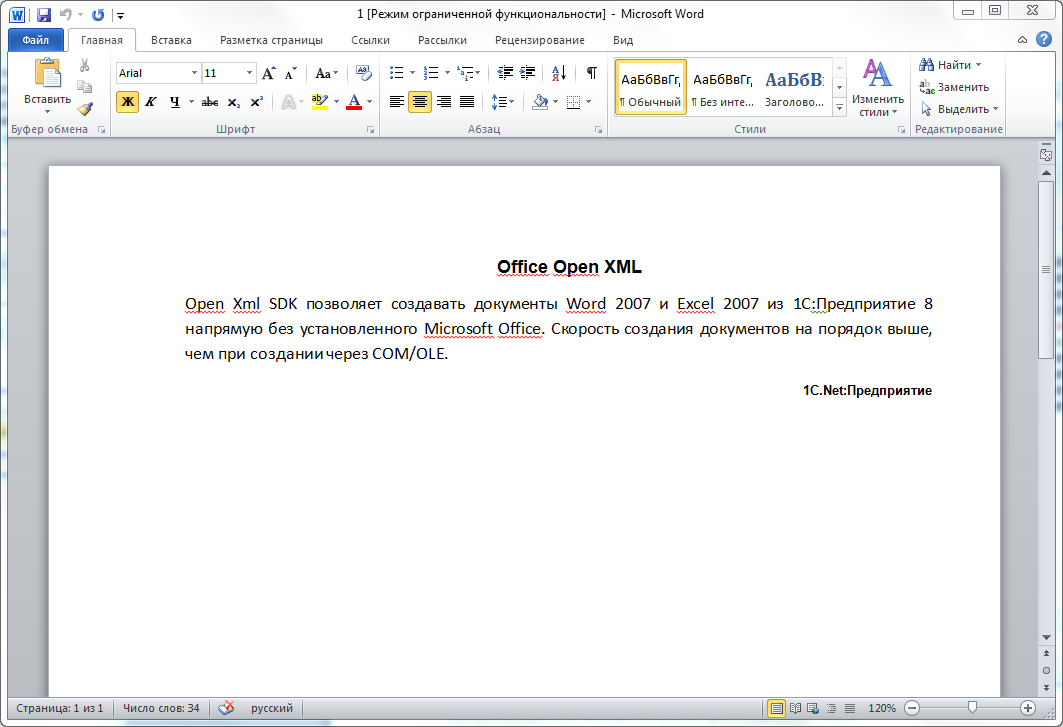Click the Justify alignment icon

point(467,102)
